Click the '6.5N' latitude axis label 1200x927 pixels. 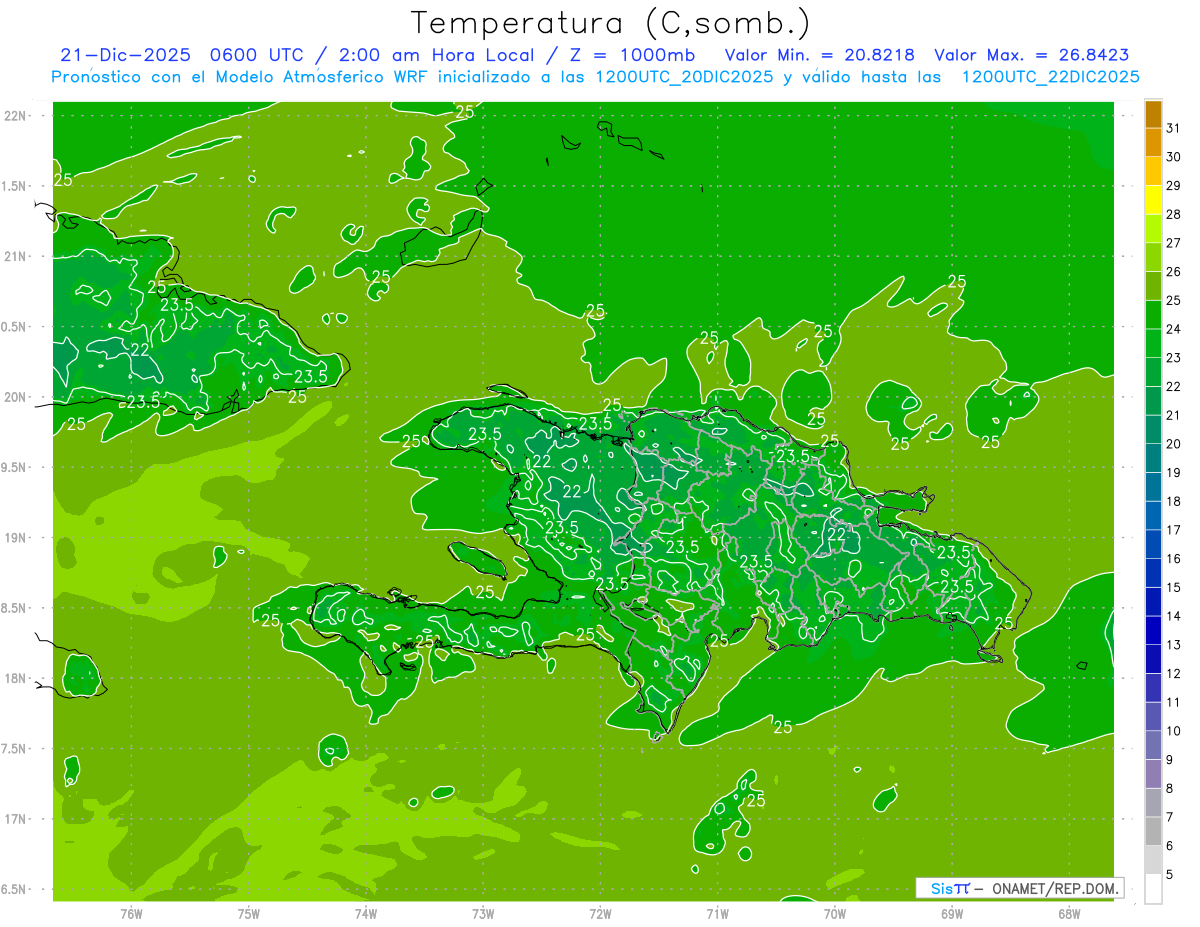(15, 889)
